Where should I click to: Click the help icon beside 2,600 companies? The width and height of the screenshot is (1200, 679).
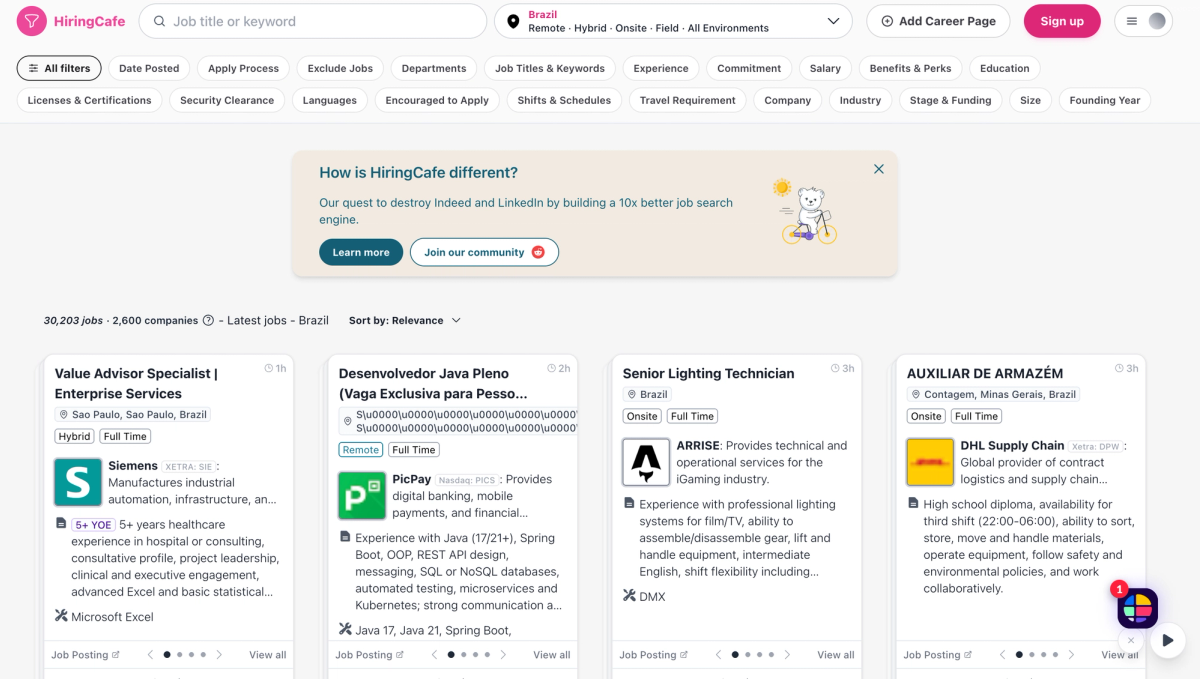(208, 321)
